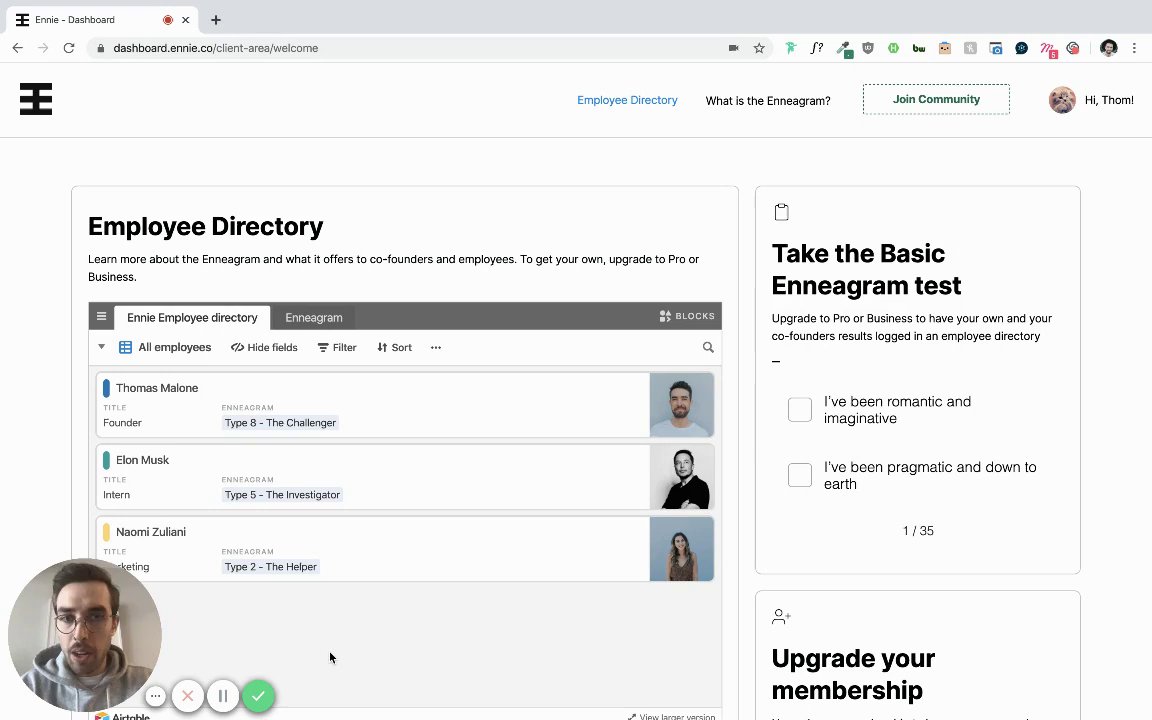Image resolution: width=1152 pixels, height=720 pixels.
Task: Open 'What is the Enneagram?' link
Action: click(768, 101)
